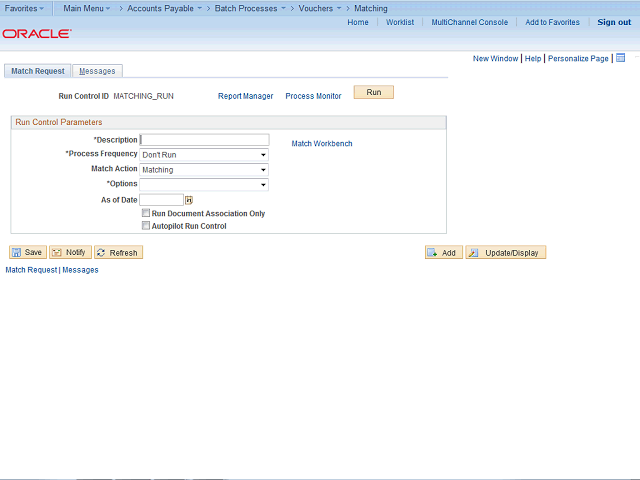
Task: Click Add to Favorites link
Action: pos(552,22)
